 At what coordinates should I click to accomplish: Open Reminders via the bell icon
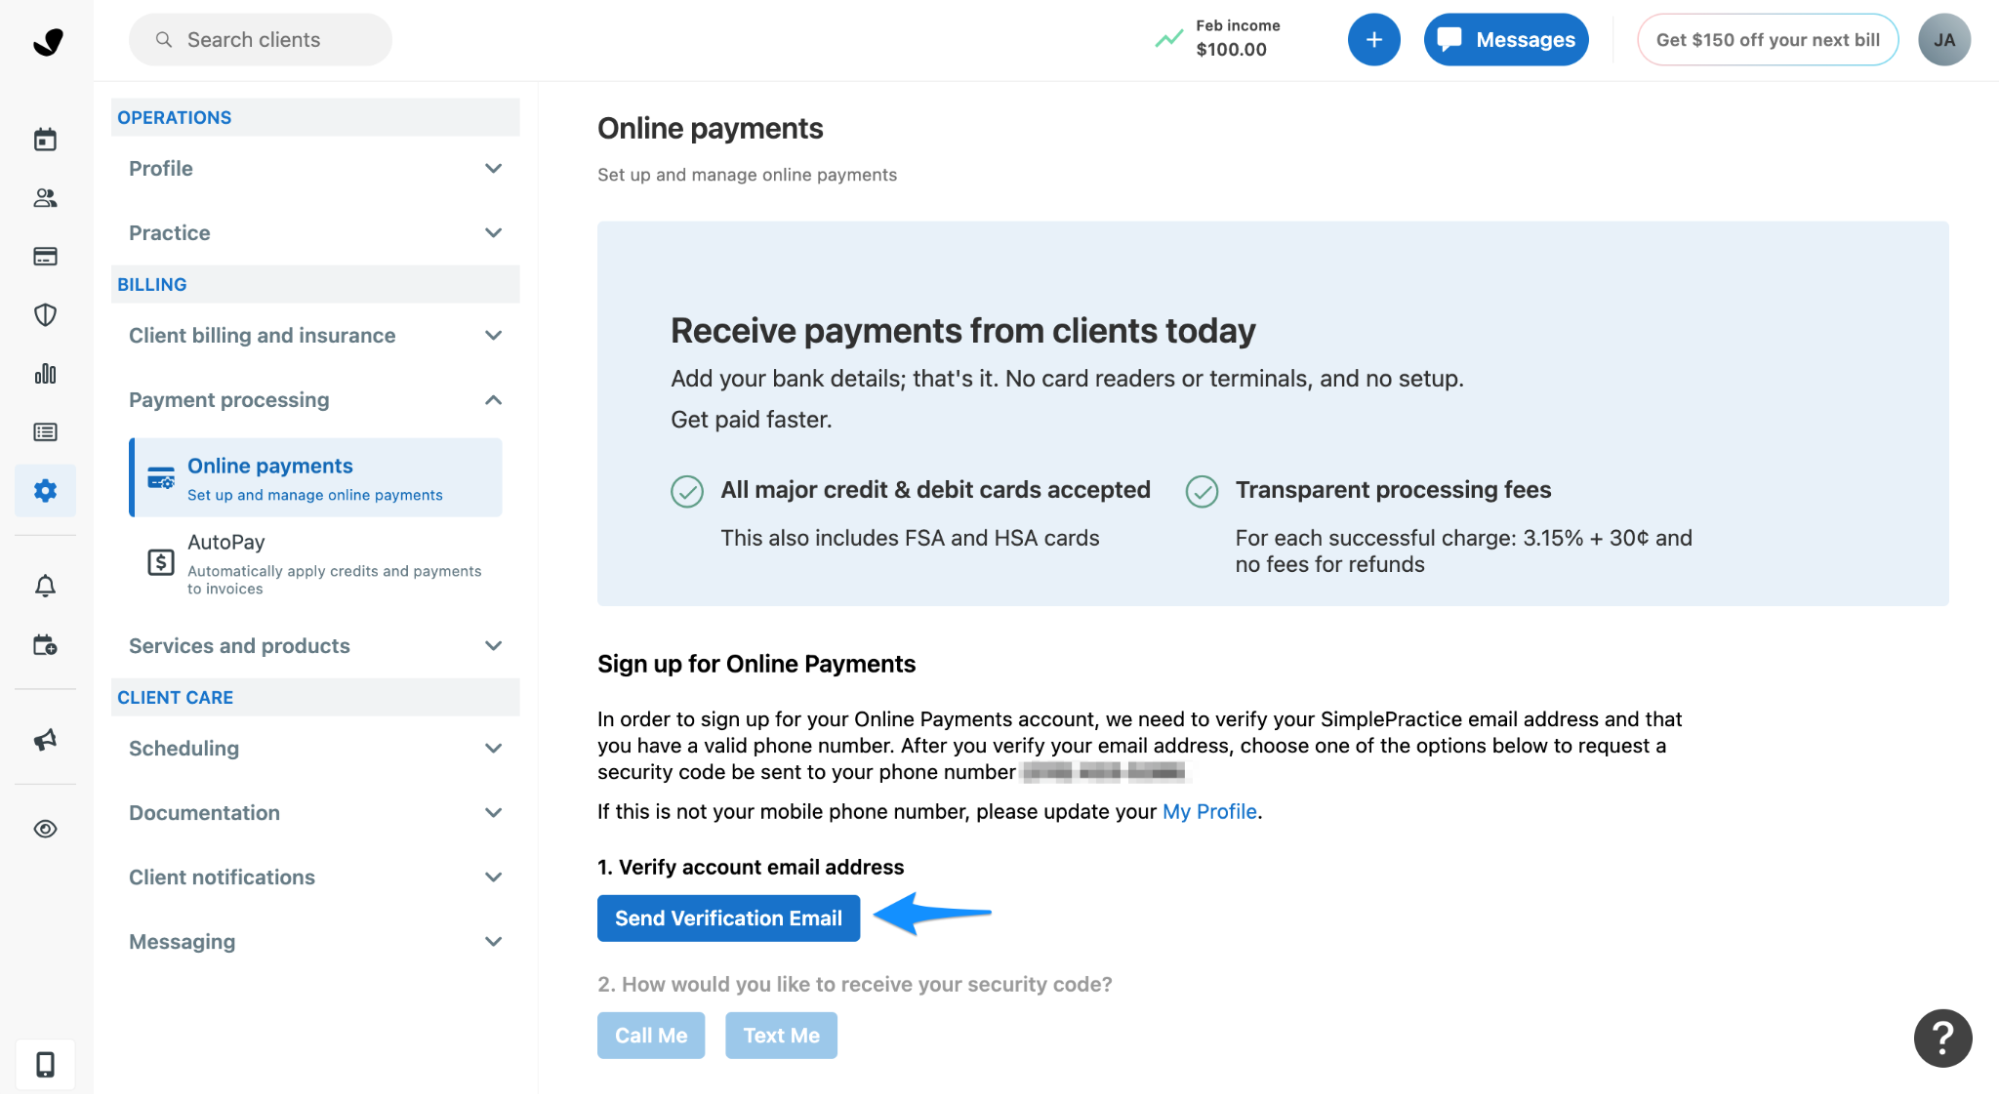pos(46,585)
